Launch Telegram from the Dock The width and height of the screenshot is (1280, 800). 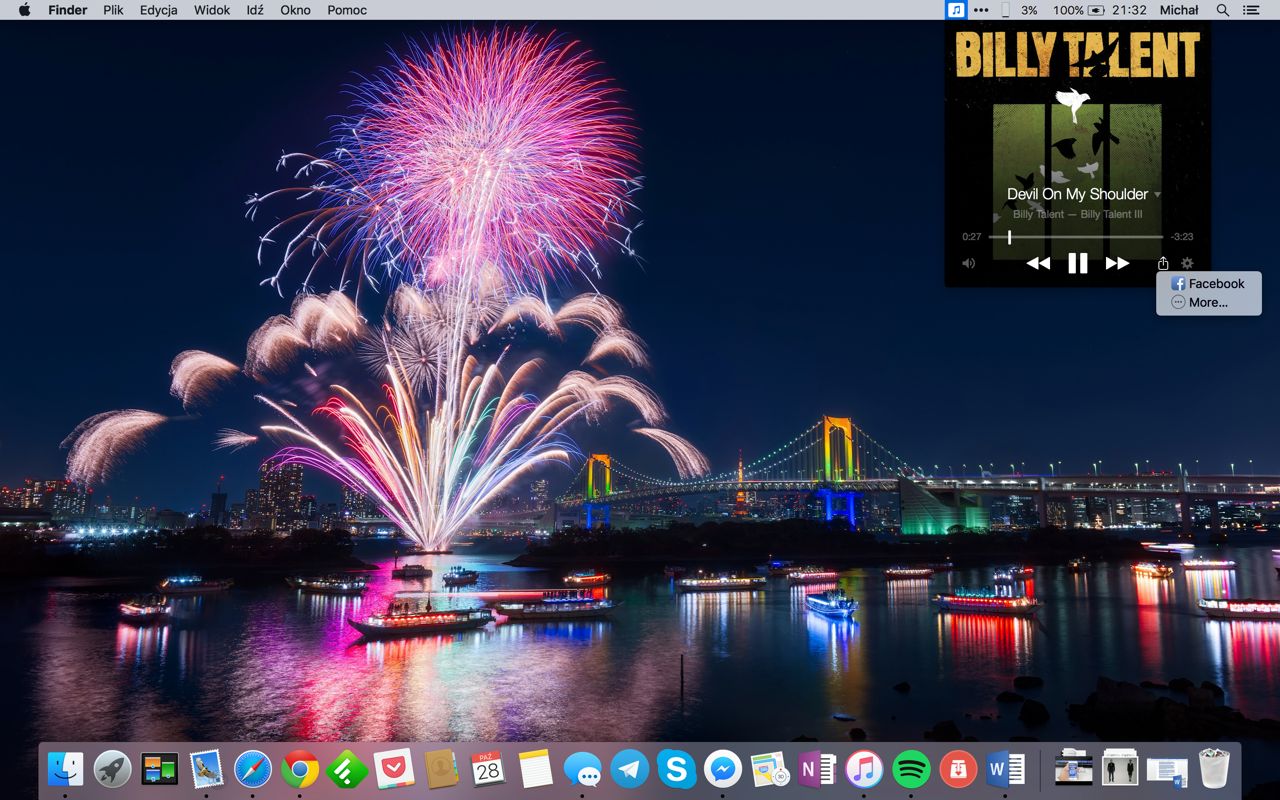tap(629, 769)
